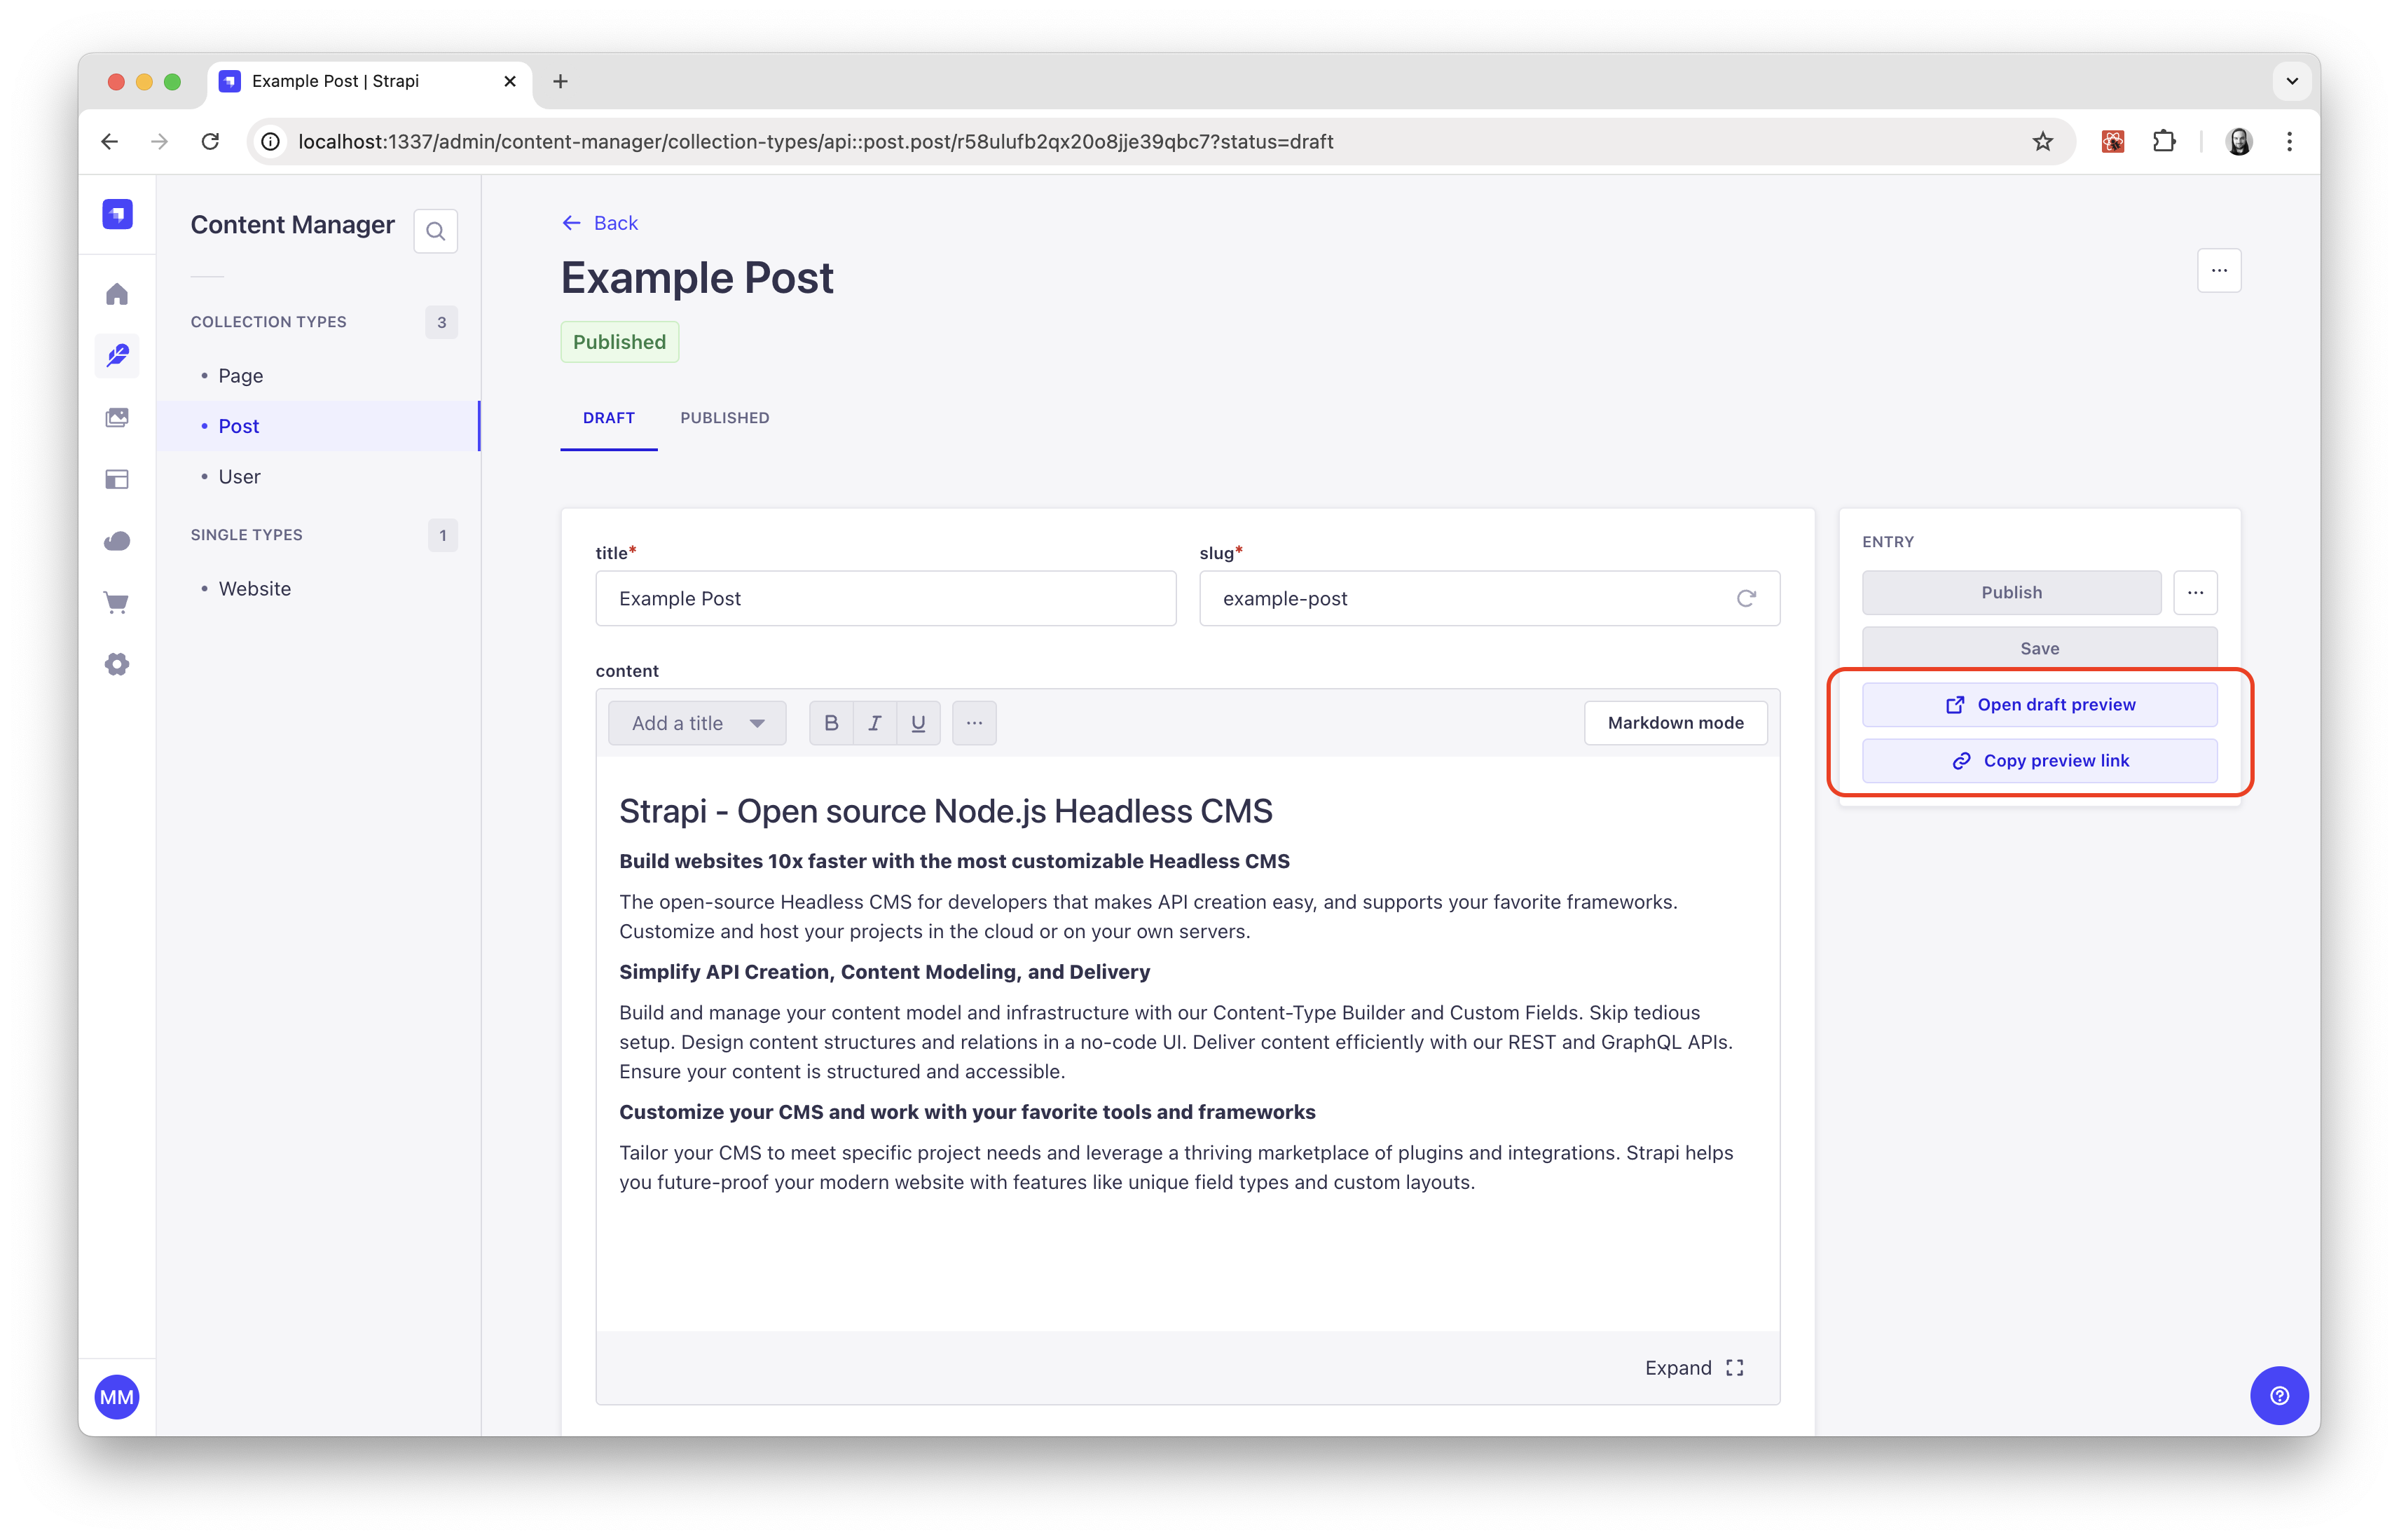Click the copy preview link icon

point(1962,760)
